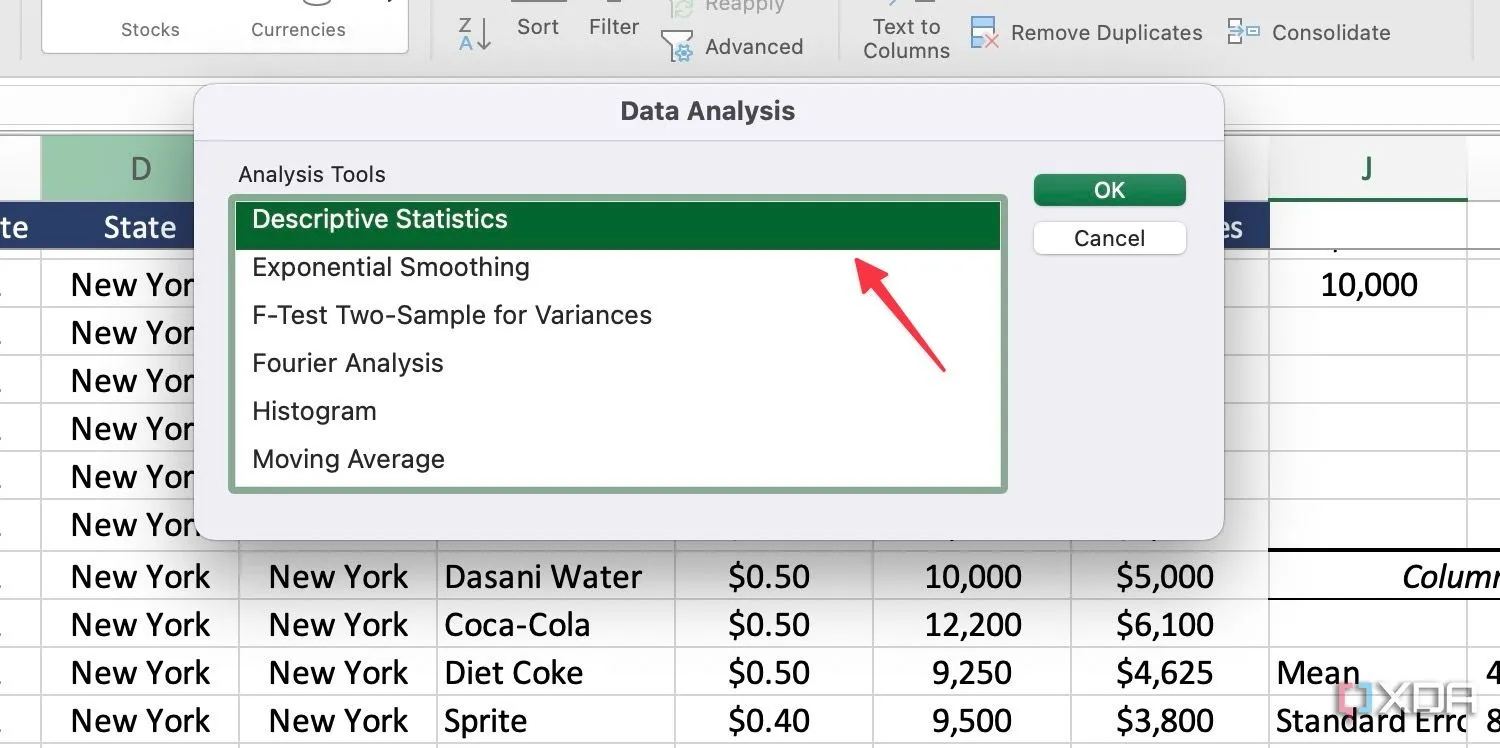This screenshot has width=1500, height=748.
Task: Open the Advanced filter icon
Action: click(x=678, y=46)
